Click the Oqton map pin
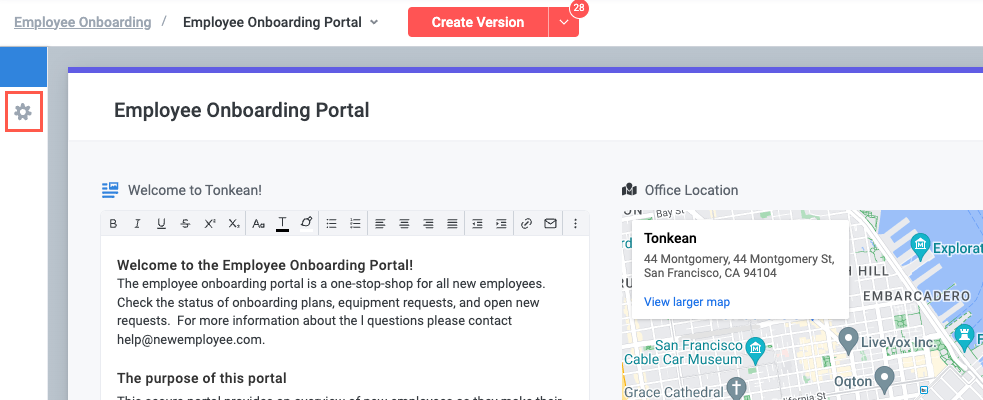The height and width of the screenshot is (400, 983). [885, 379]
